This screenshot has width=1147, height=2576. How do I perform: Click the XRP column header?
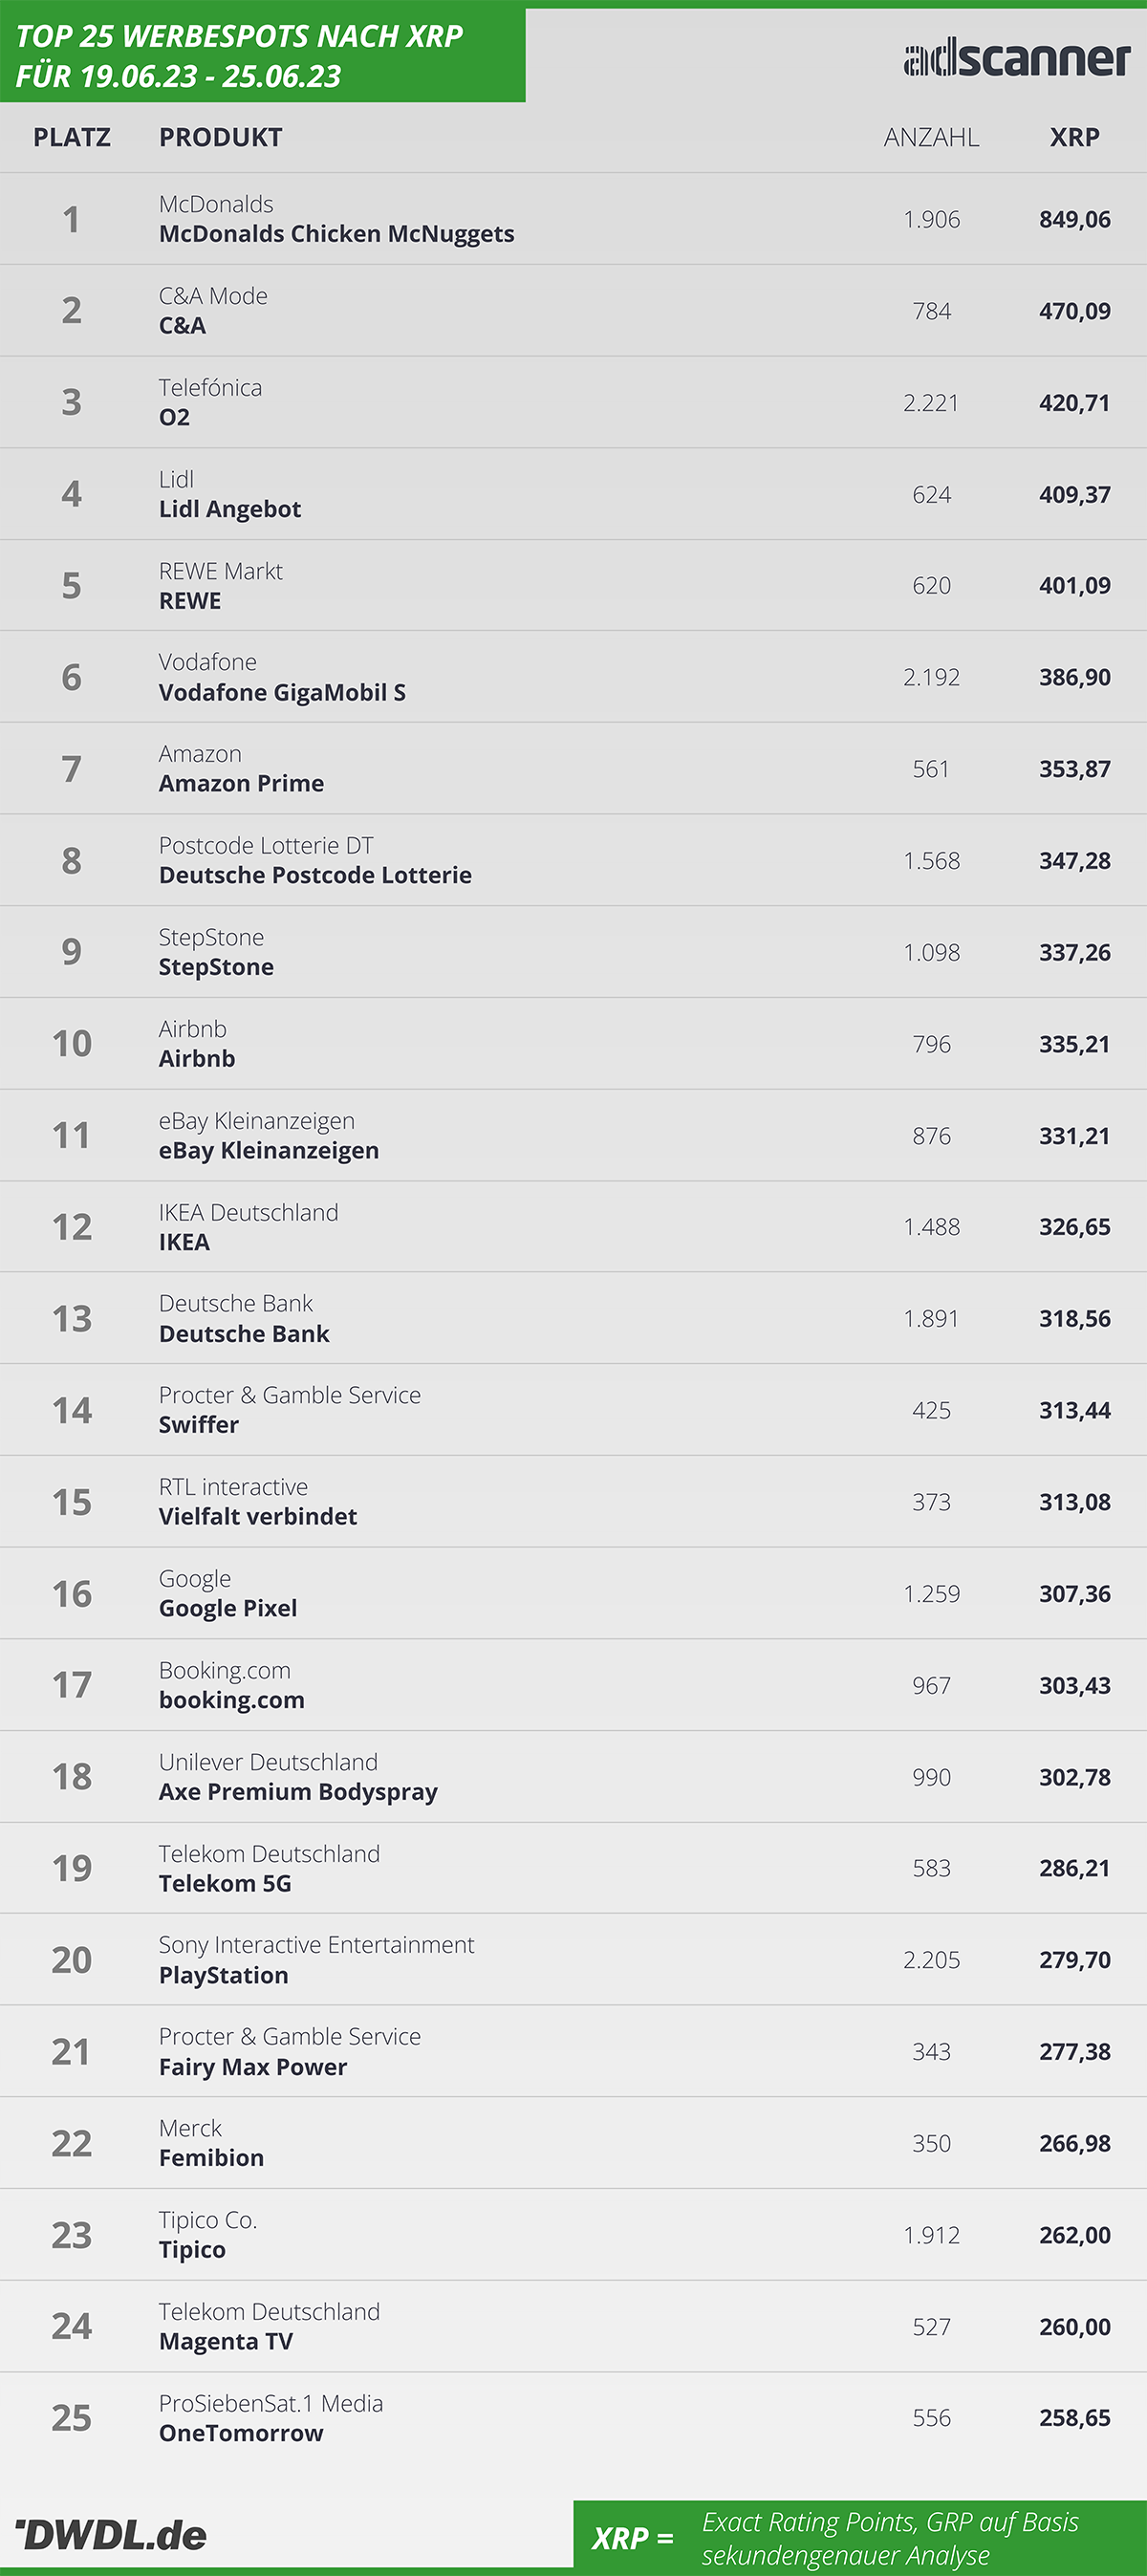click(1075, 137)
